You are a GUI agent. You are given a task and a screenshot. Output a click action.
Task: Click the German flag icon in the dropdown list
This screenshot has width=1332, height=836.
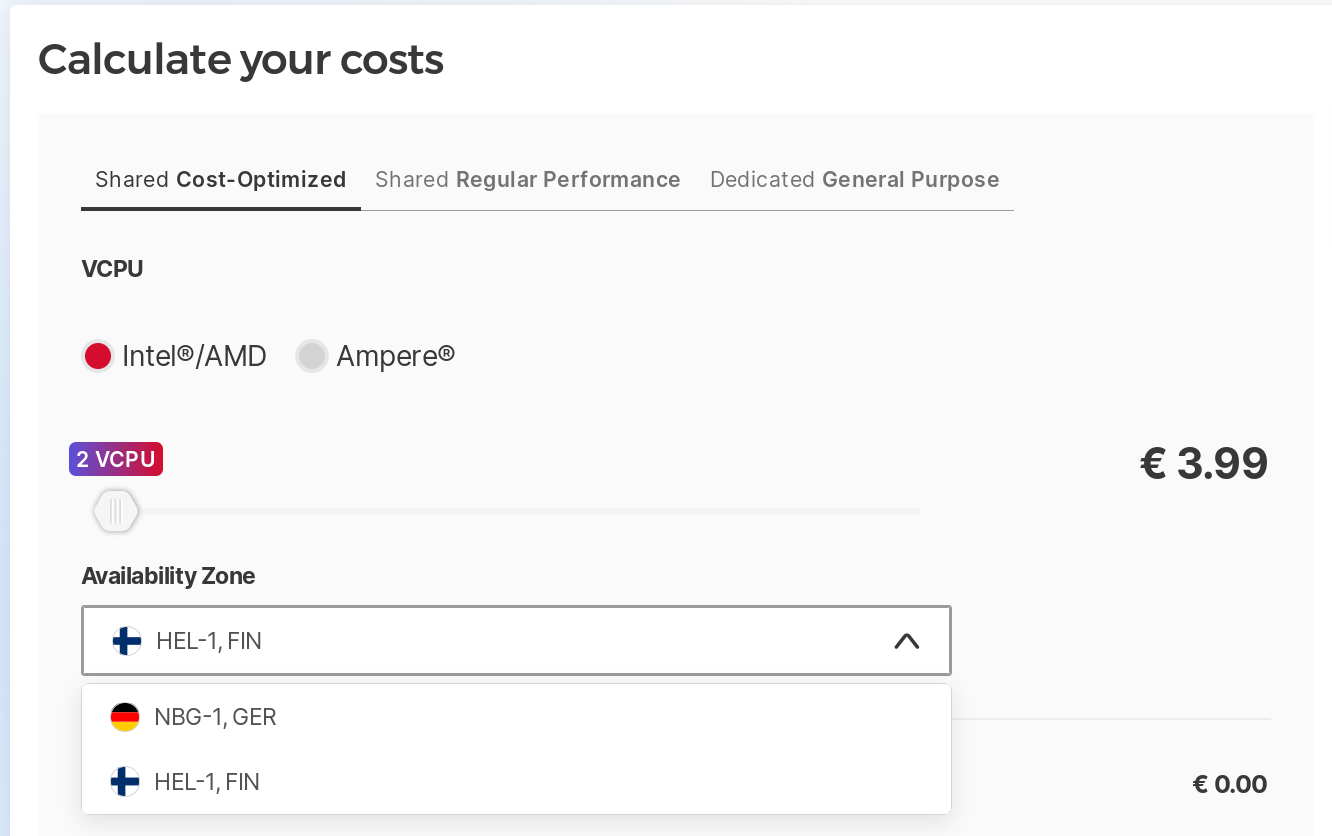pyautogui.click(x=125, y=717)
